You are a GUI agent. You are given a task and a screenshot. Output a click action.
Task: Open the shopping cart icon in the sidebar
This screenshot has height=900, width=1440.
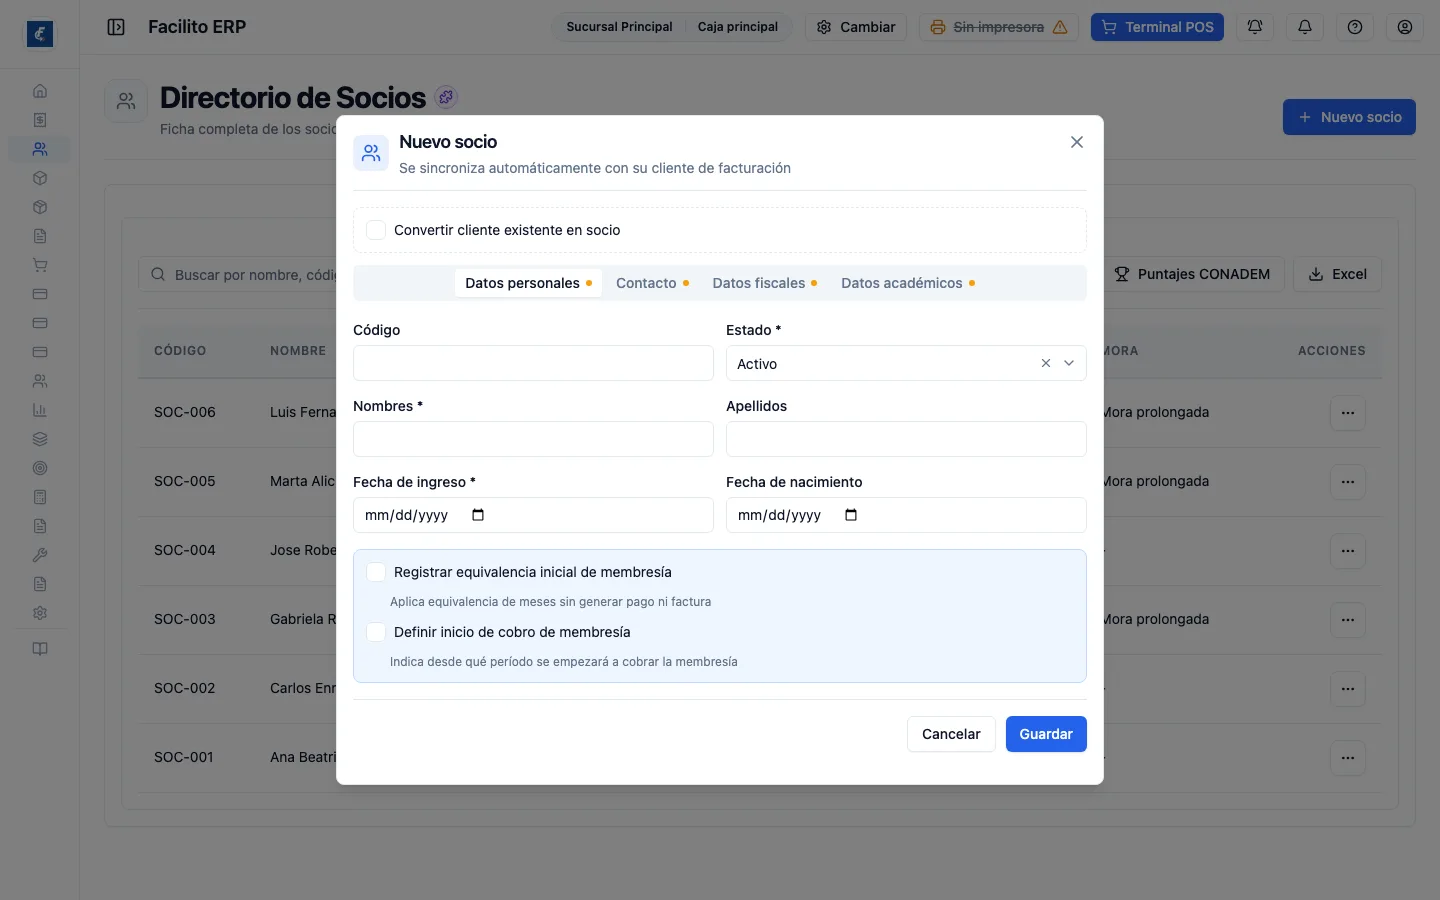coord(40,265)
